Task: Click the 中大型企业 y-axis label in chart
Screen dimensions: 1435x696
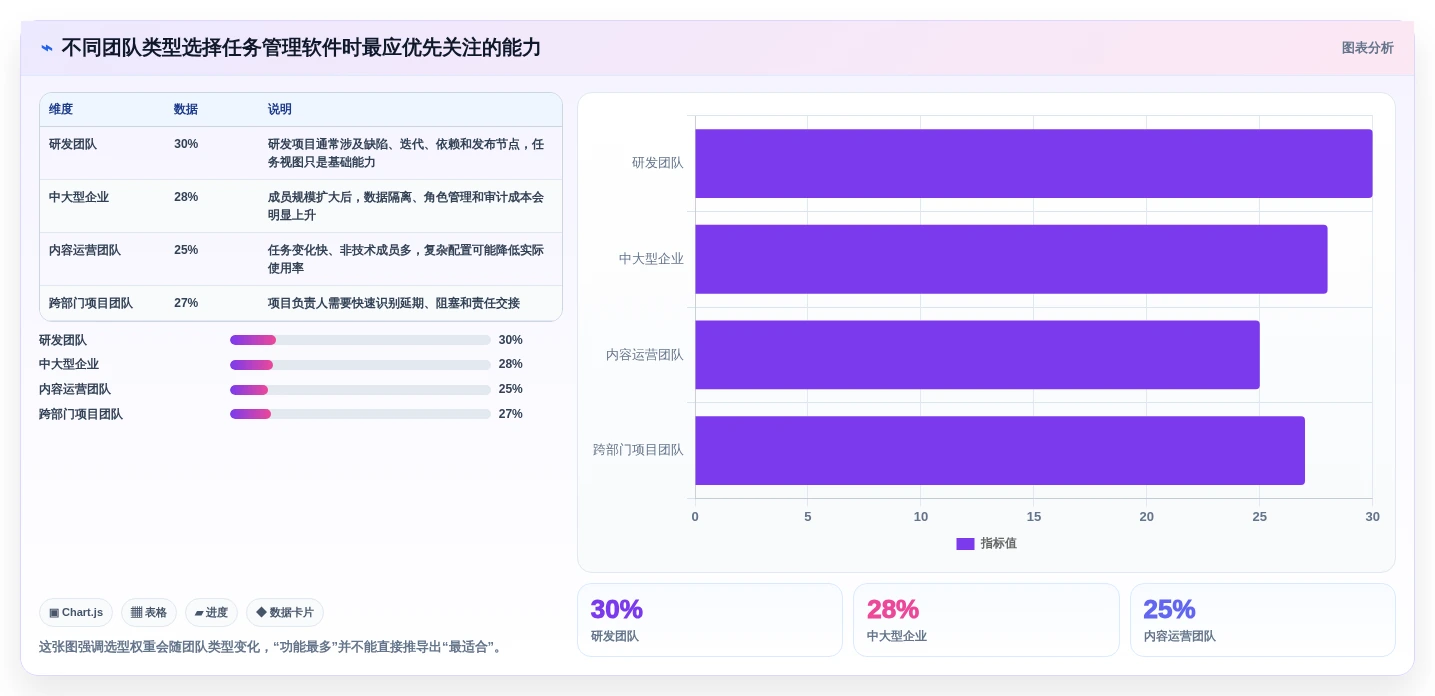Action: [652, 259]
